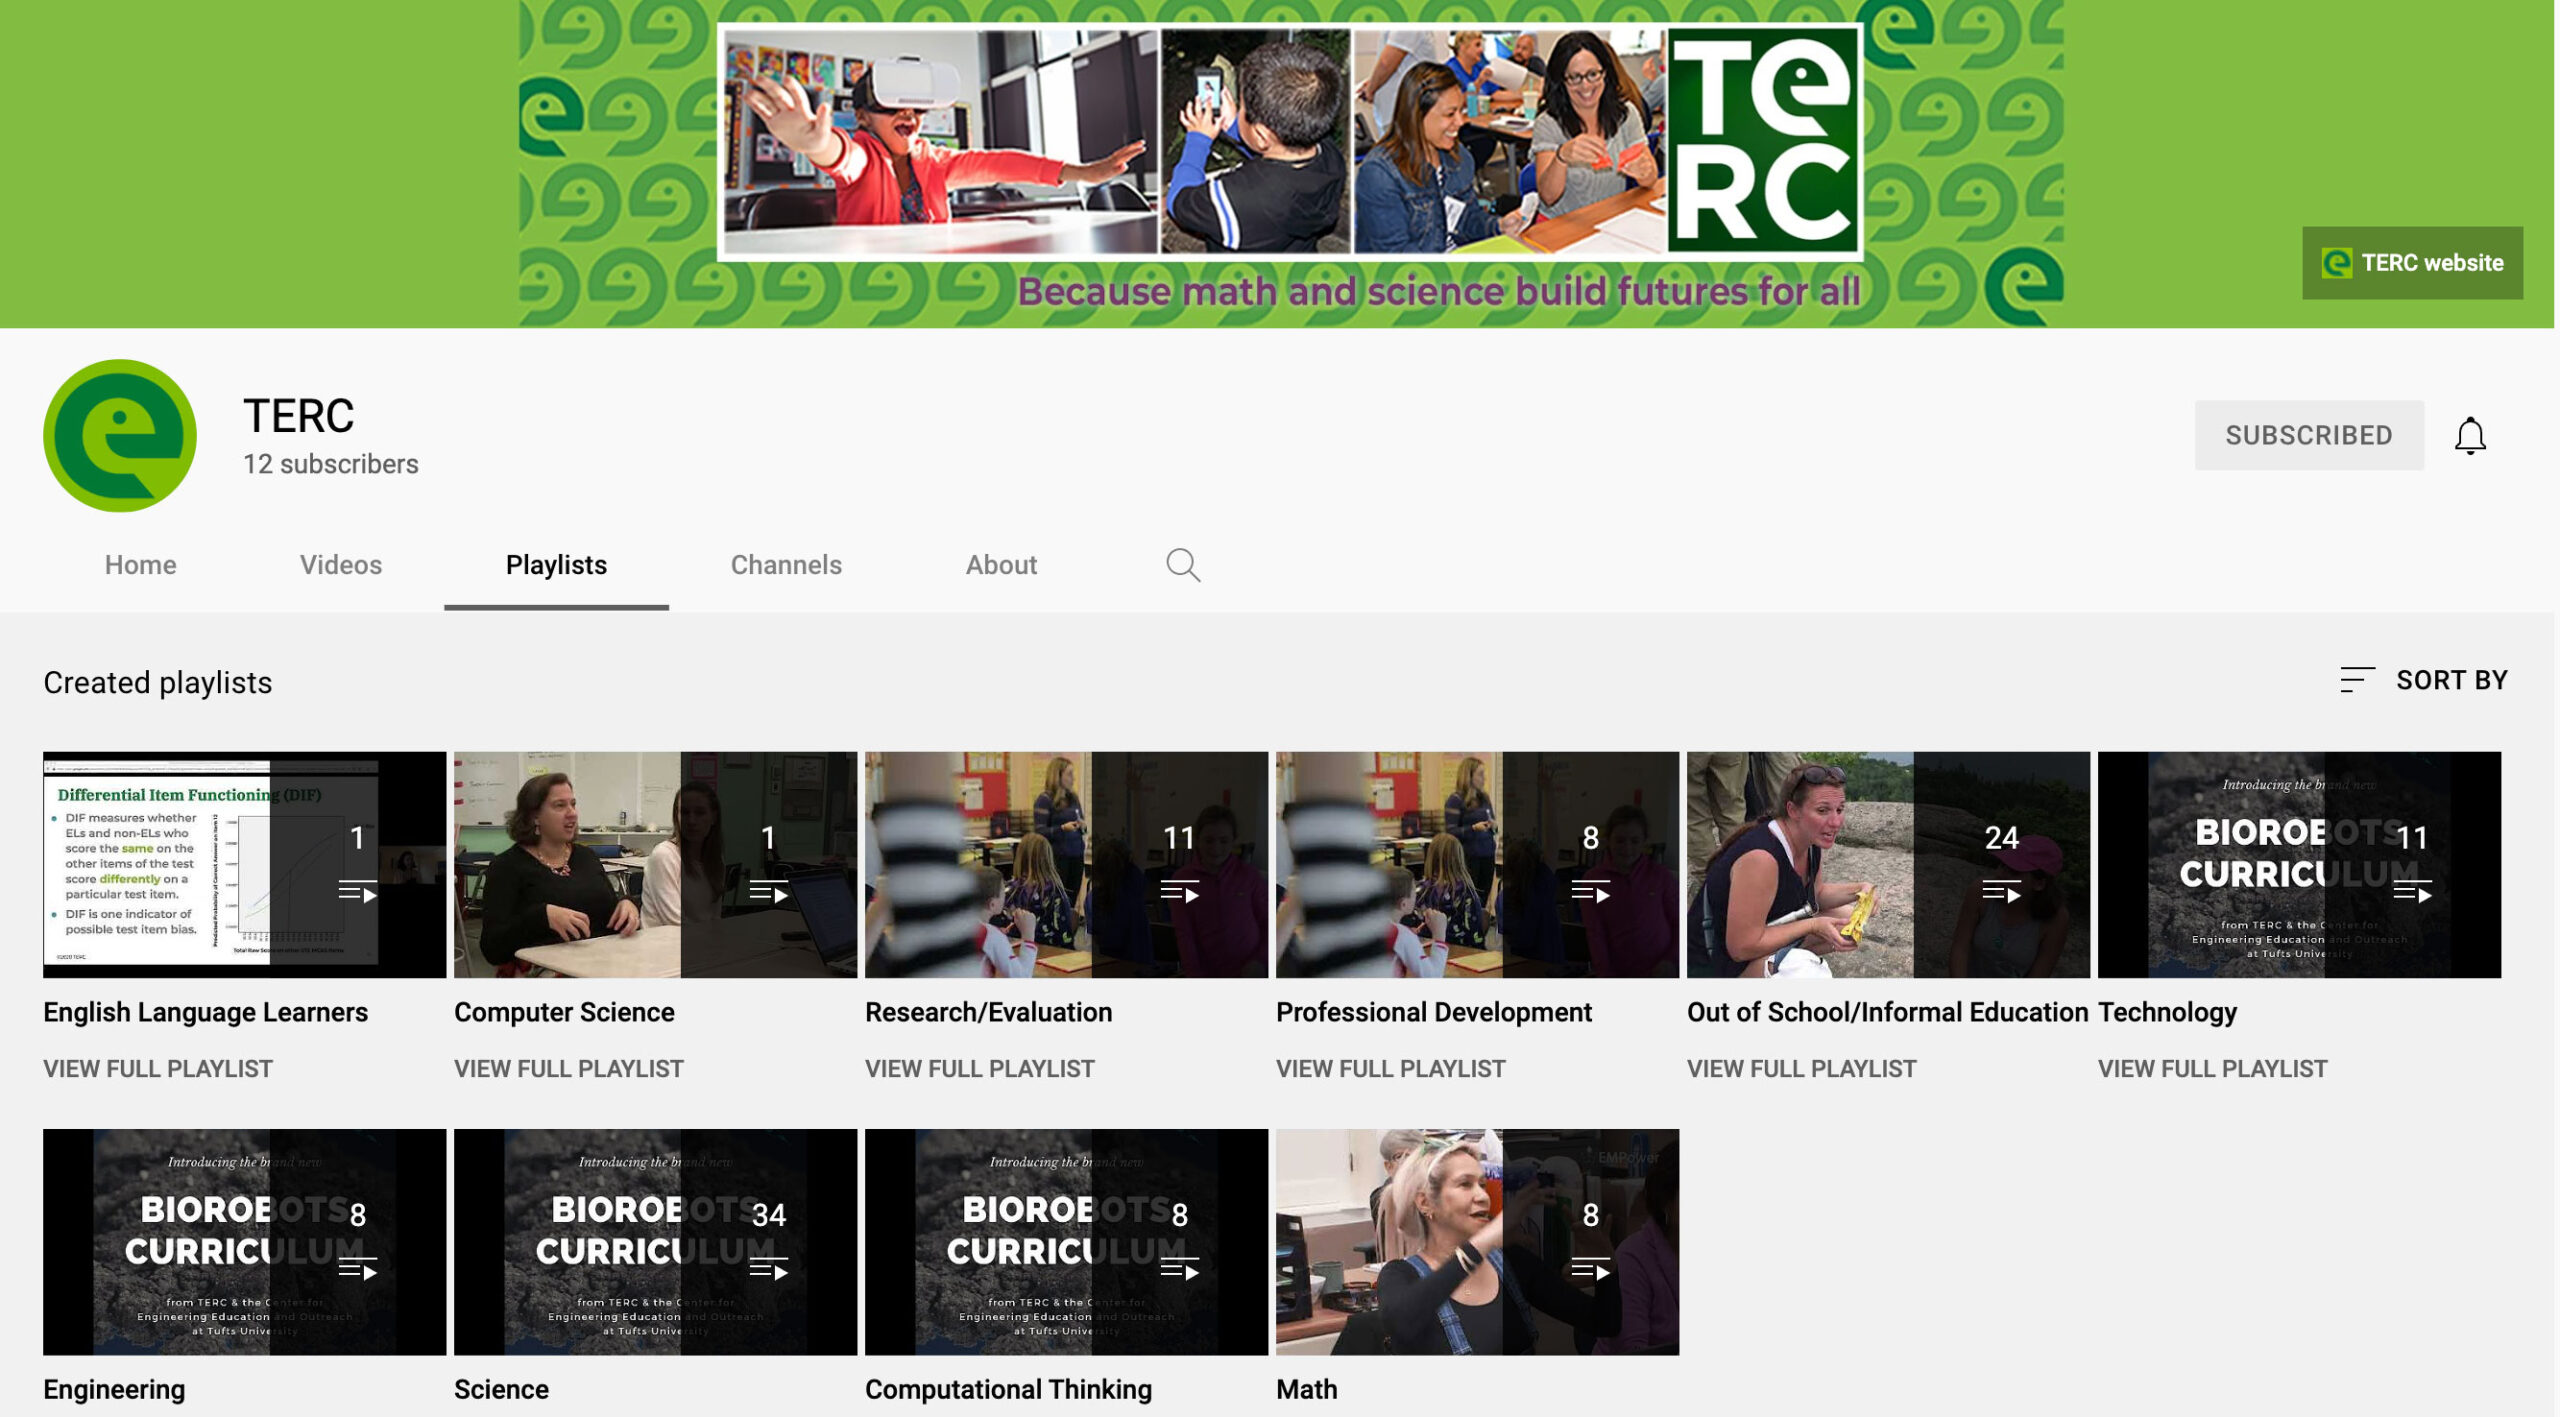View full Out of School/Informal Education playlist

pos(1802,1068)
